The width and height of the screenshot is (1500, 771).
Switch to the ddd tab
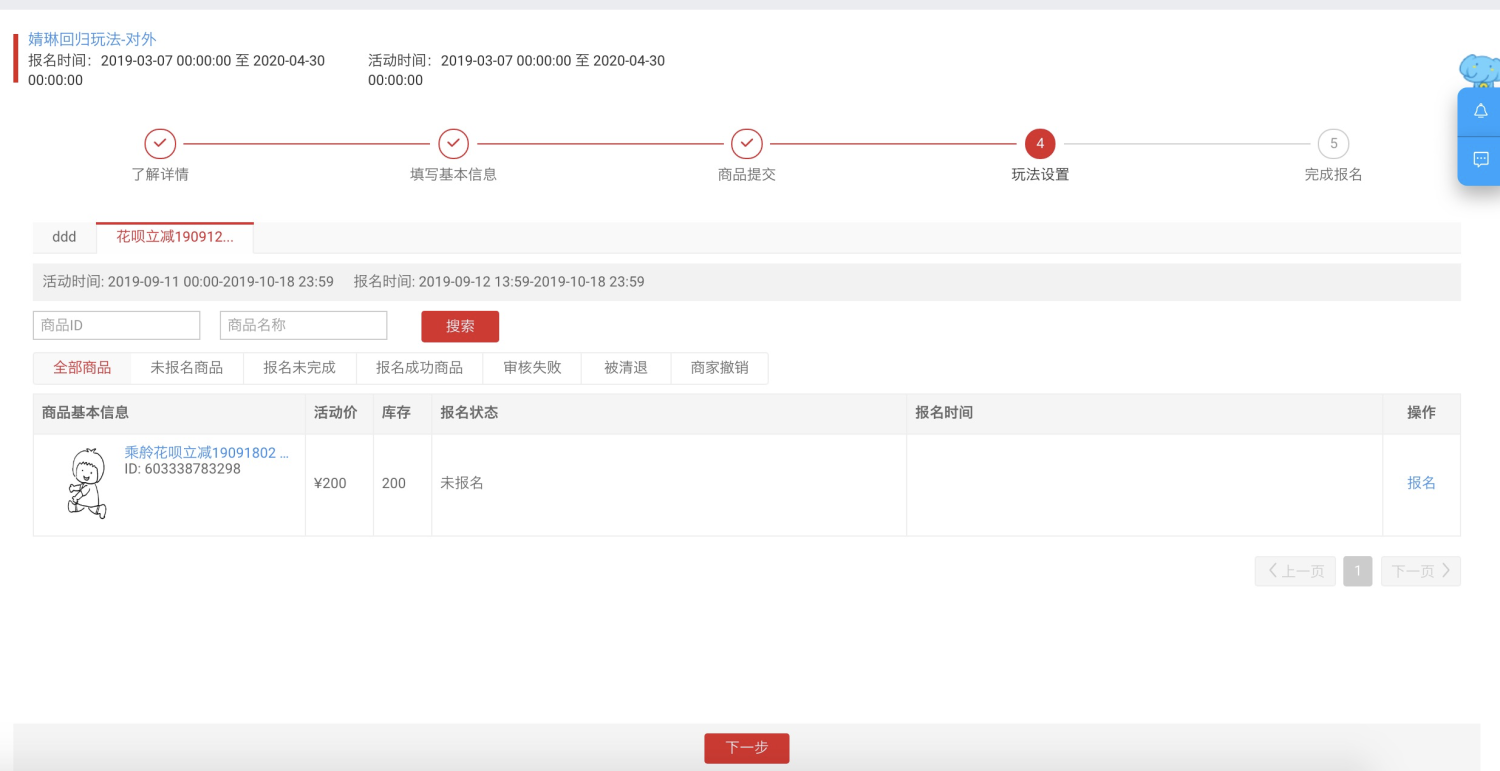tap(64, 237)
